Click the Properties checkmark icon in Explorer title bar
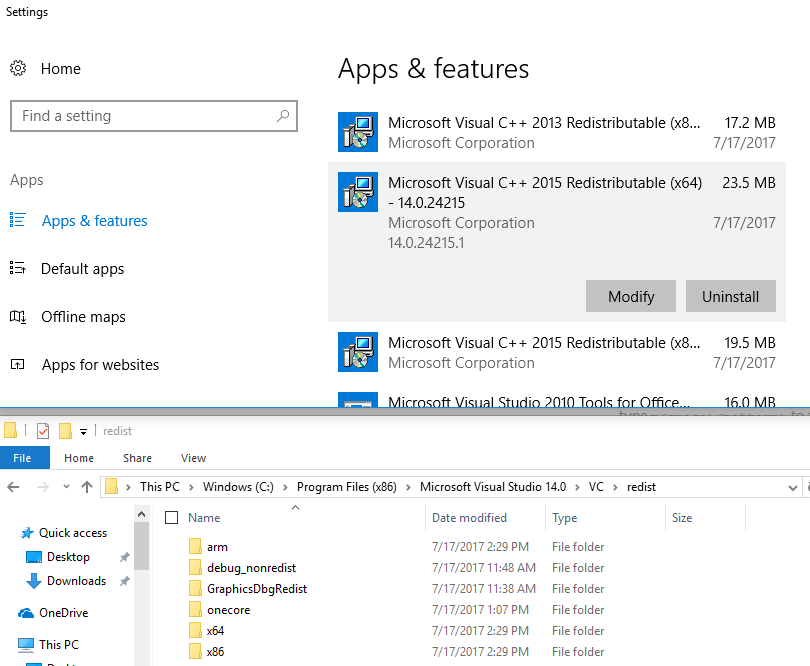This screenshot has height=666, width=810. point(43,431)
